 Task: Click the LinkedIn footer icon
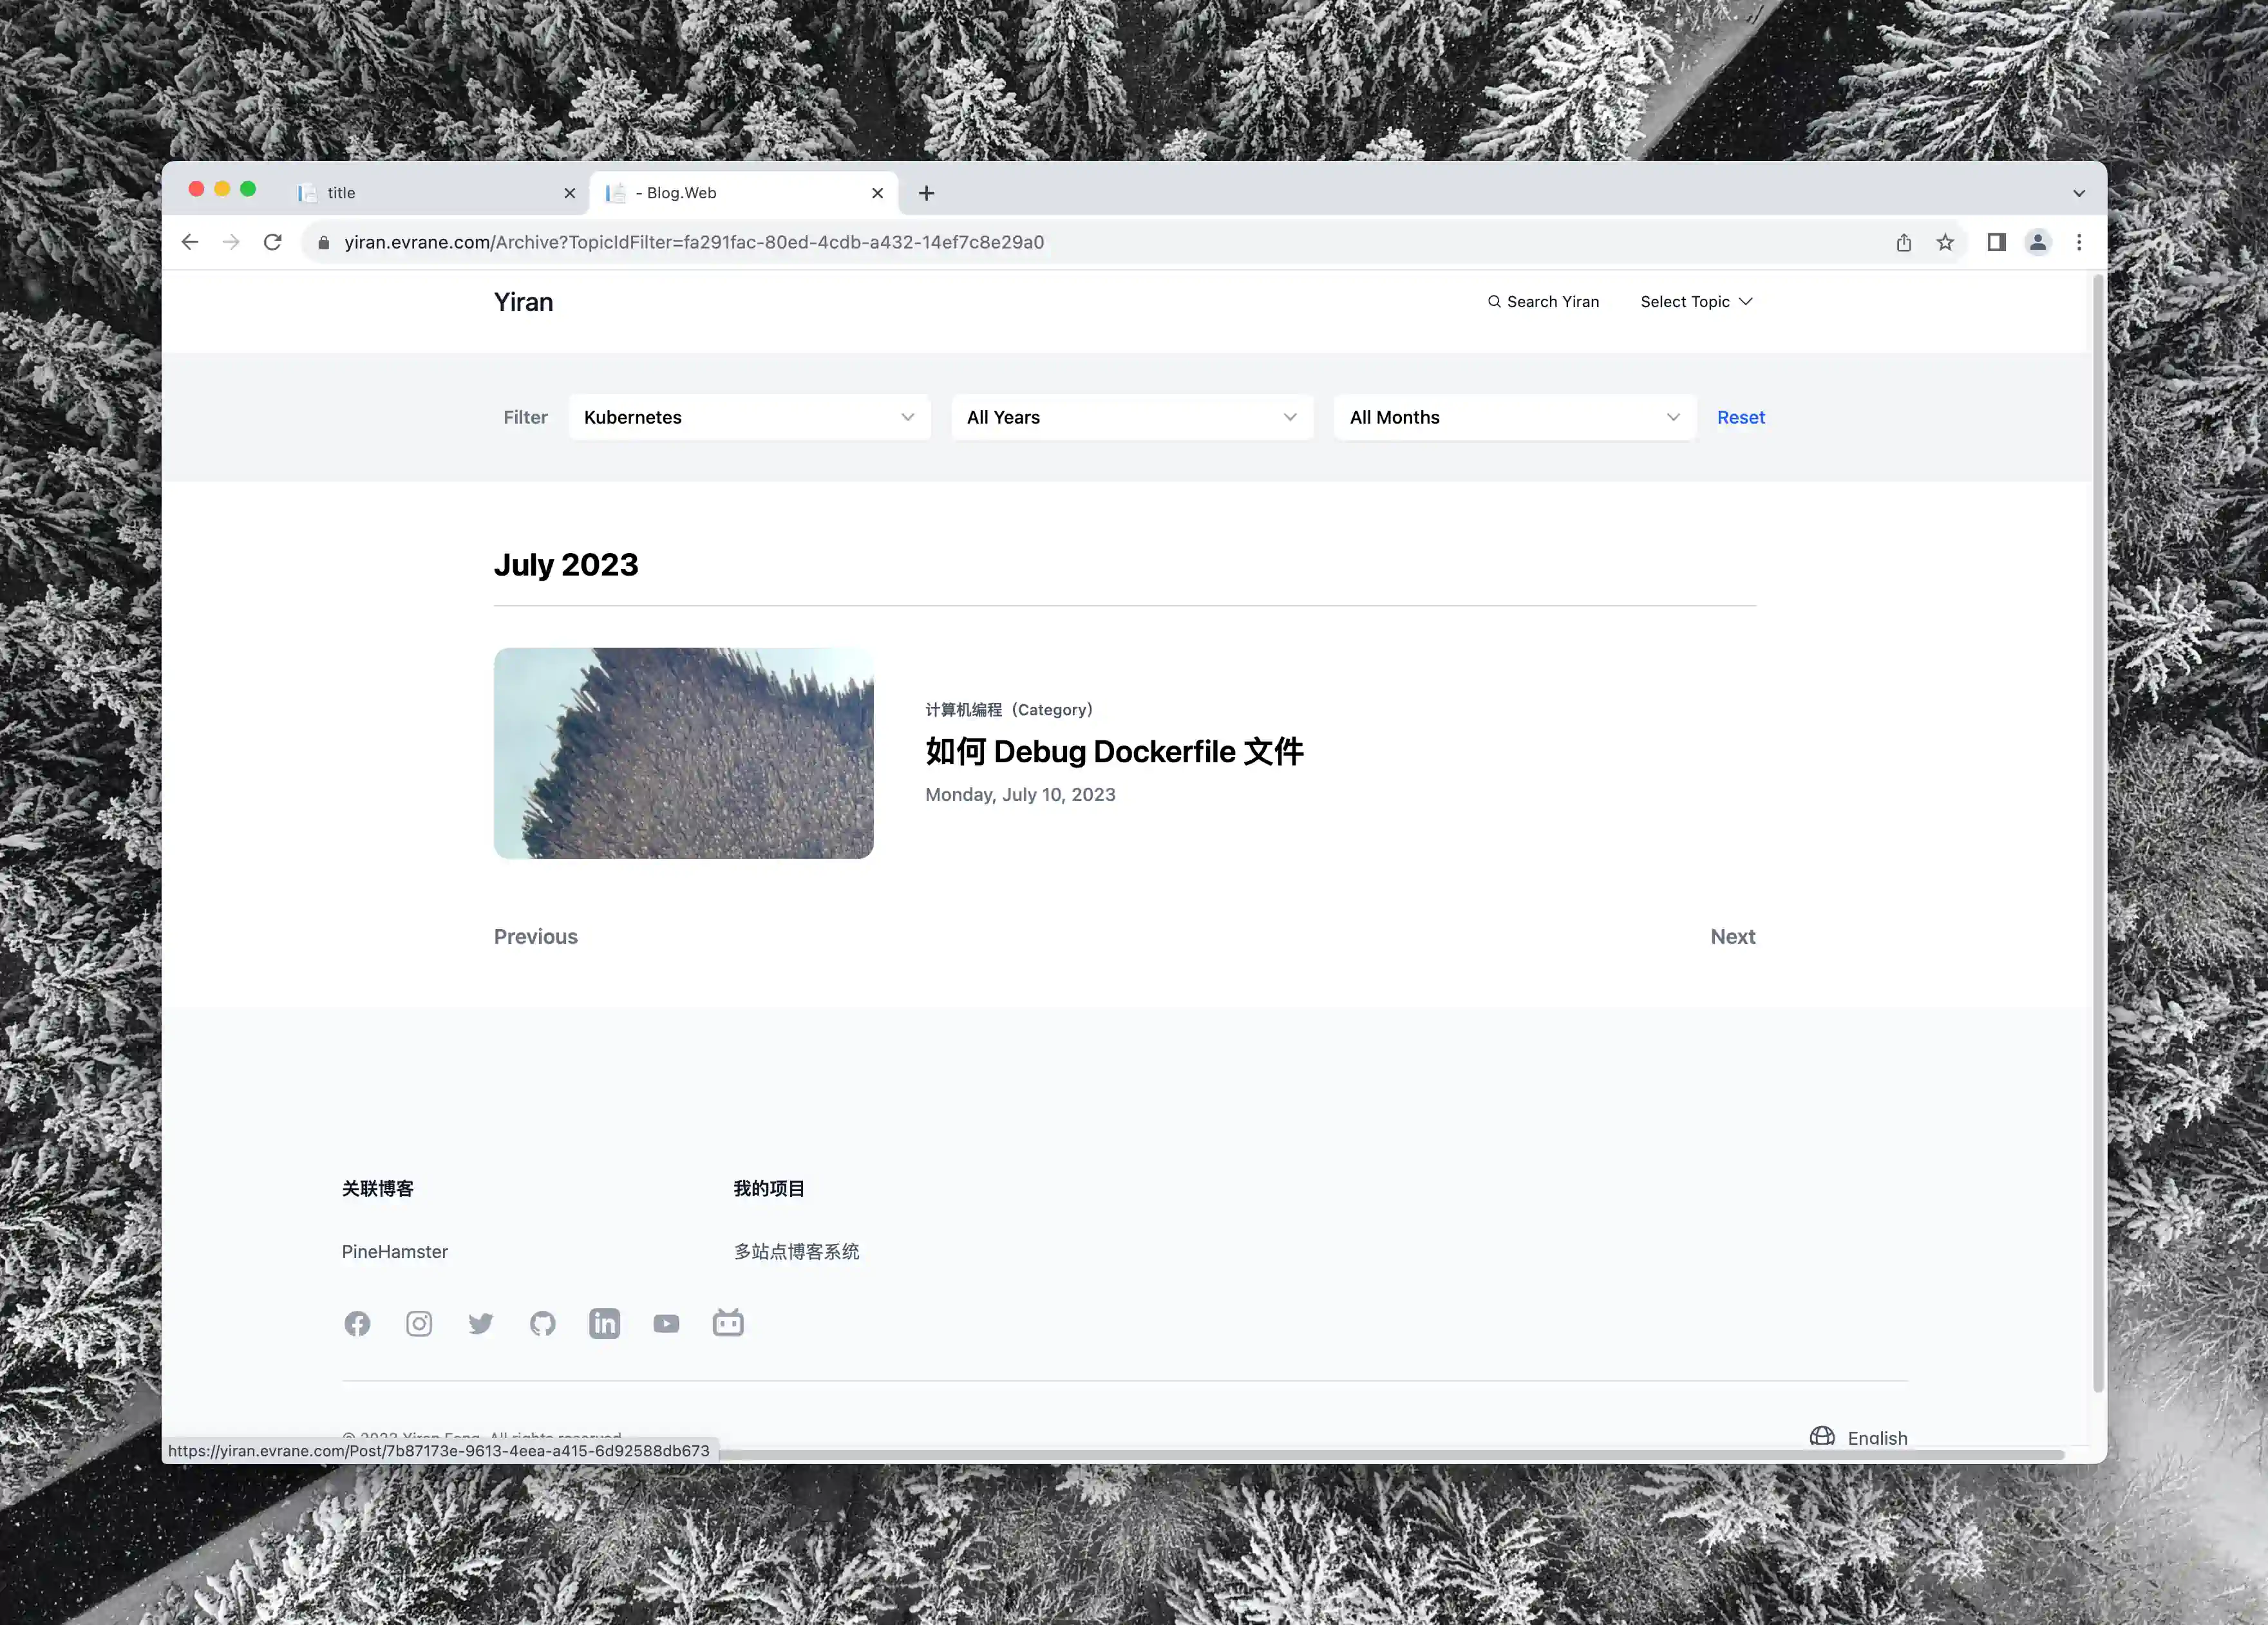pyautogui.click(x=604, y=1323)
